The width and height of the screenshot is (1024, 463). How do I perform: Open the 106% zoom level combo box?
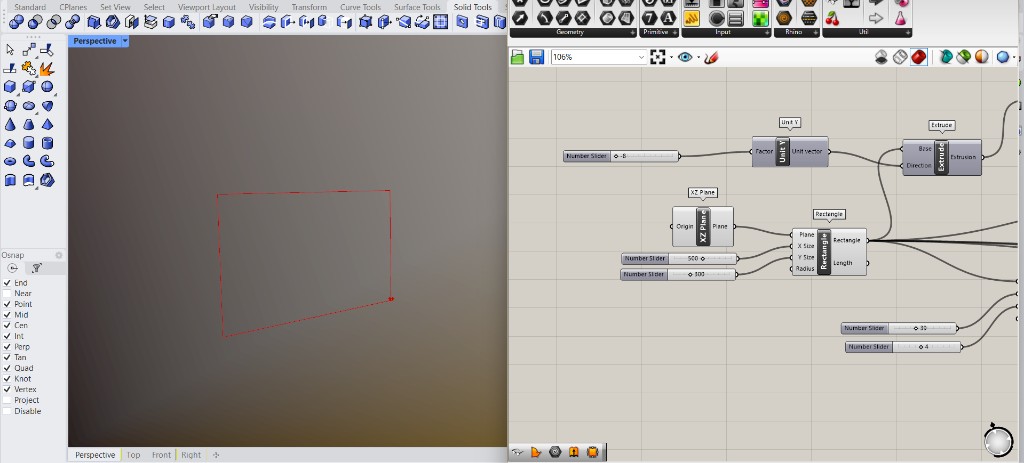coord(598,57)
